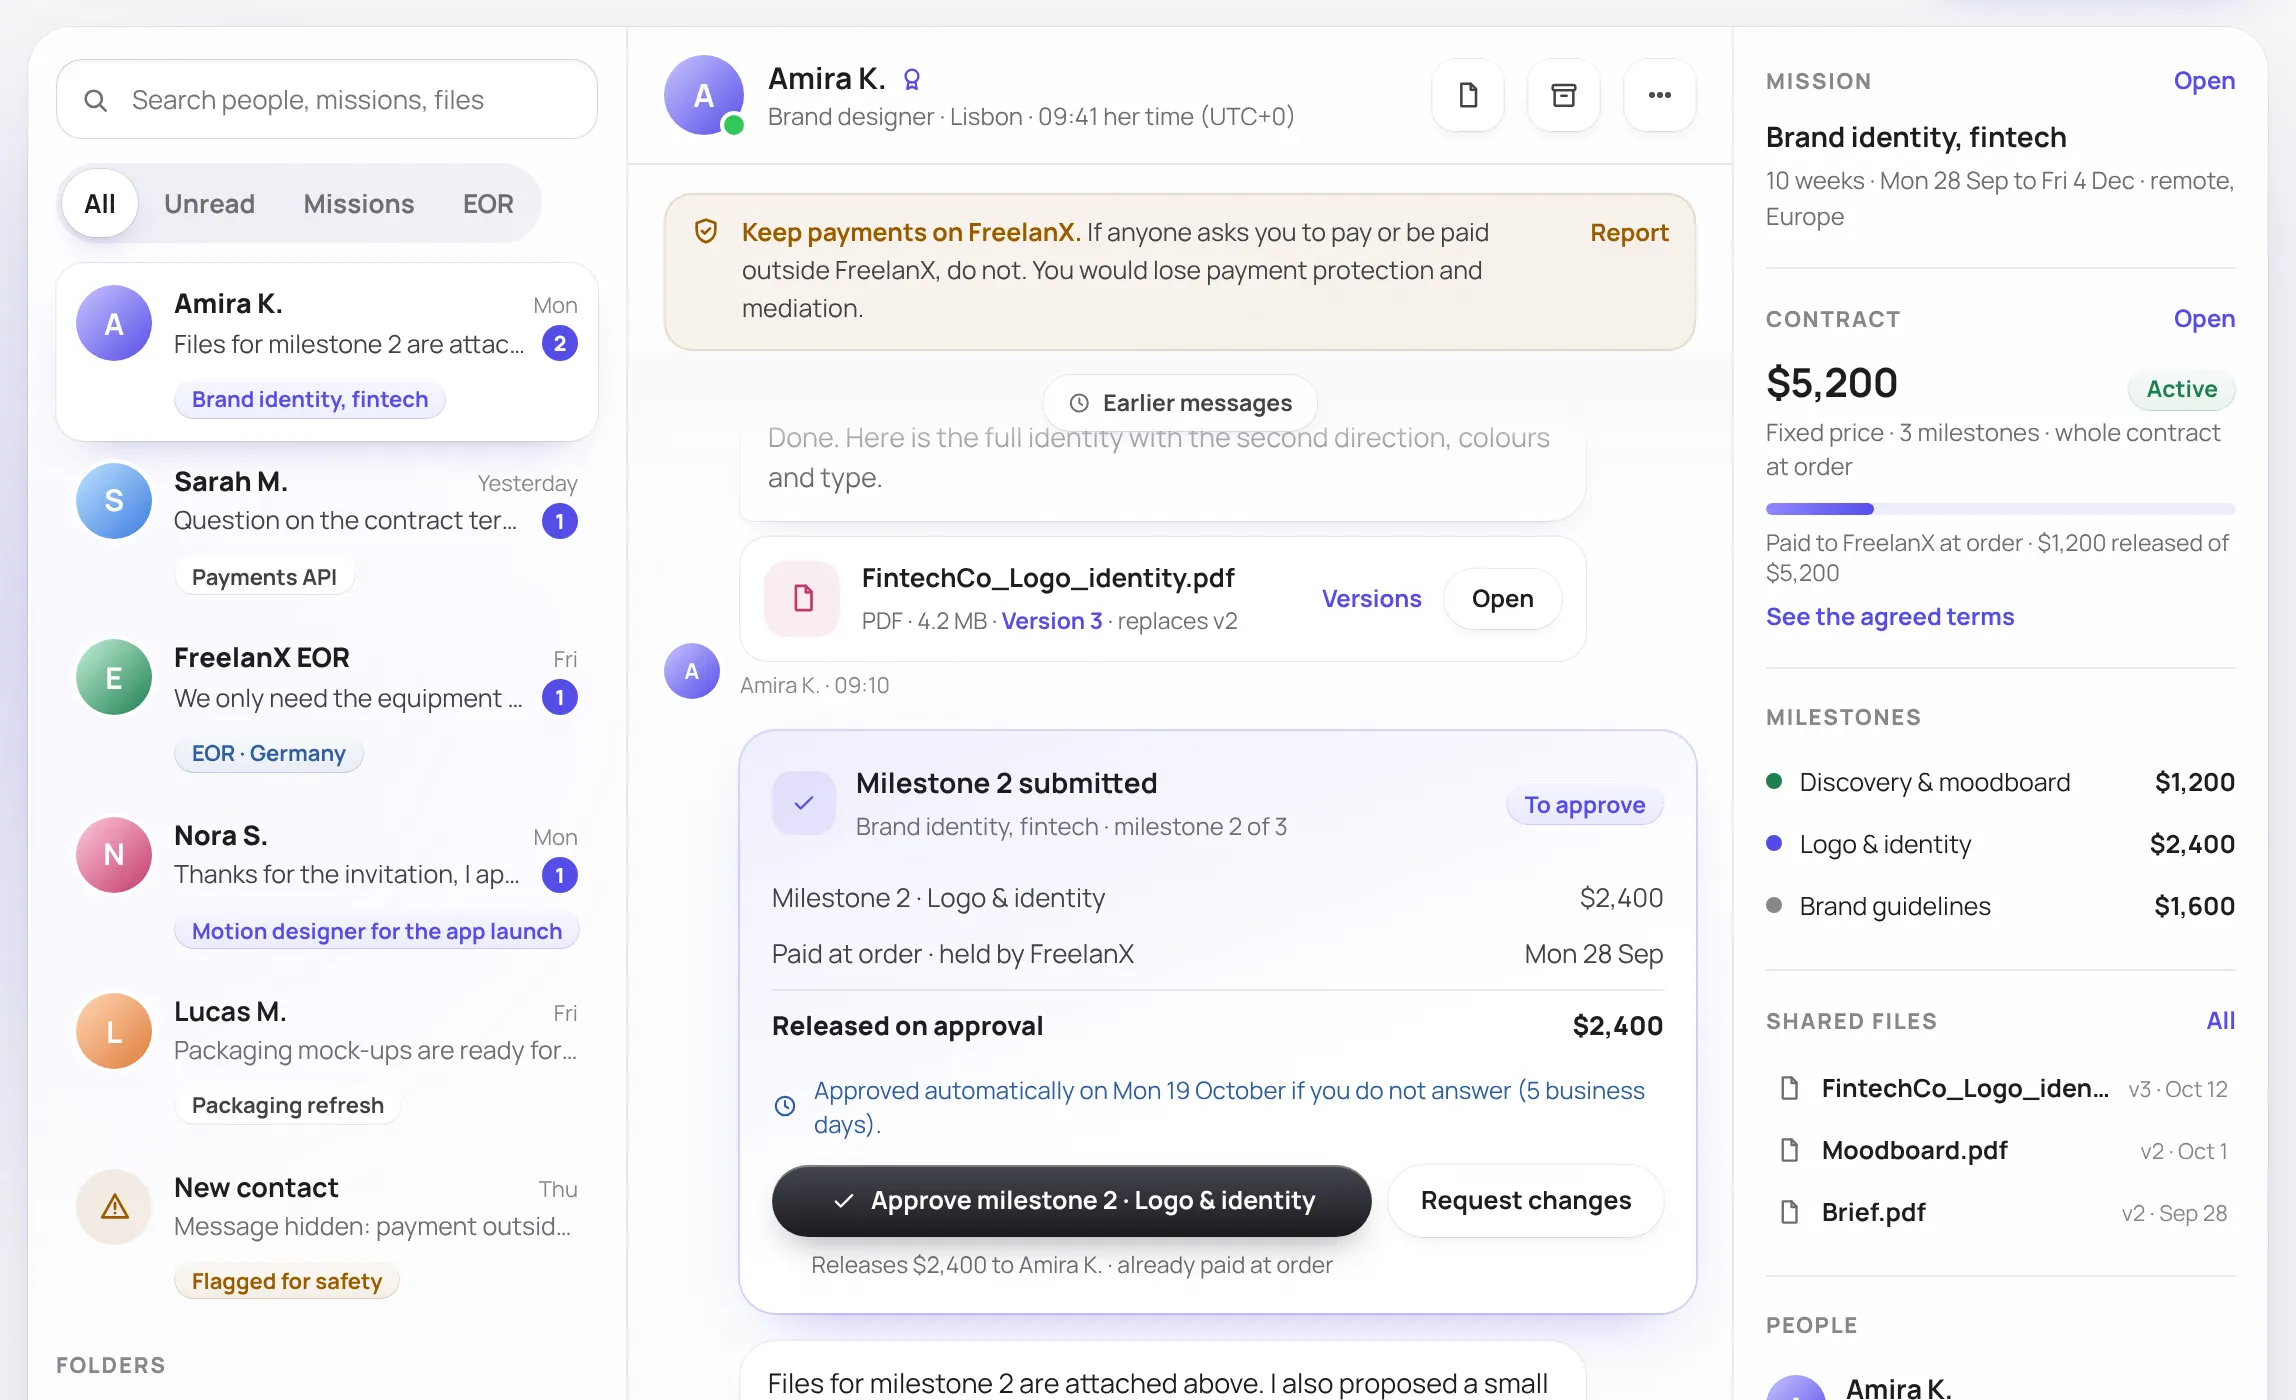Open the FintechCo_Logo_identity.pdf file
The width and height of the screenshot is (2296, 1400).
coord(1502,598)
